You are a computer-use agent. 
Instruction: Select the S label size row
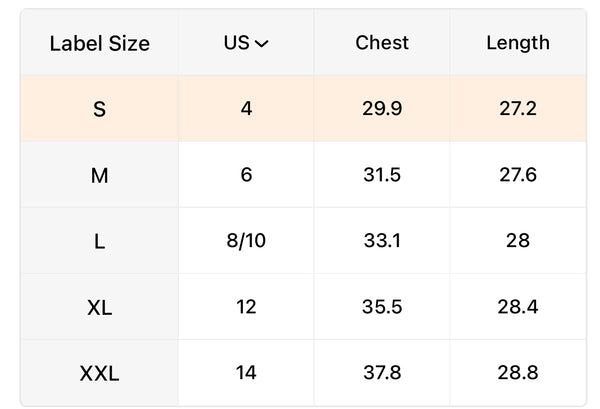point(303,109)
